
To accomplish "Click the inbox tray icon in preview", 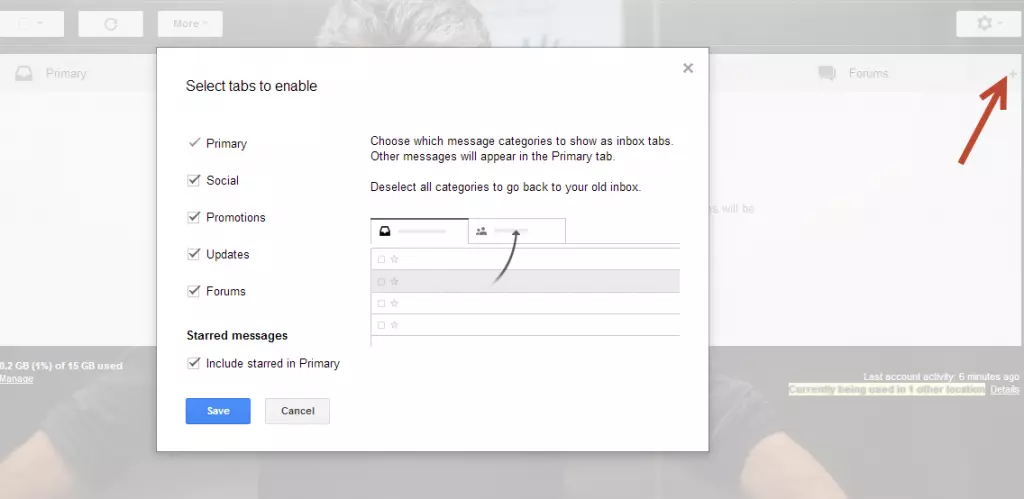I will pos(385,231).
